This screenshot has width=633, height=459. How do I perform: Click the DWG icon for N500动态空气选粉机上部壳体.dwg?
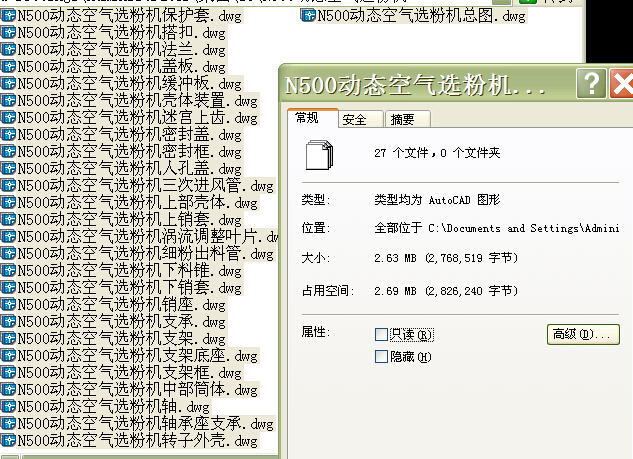pyautogui.click(x=8, y=202)
